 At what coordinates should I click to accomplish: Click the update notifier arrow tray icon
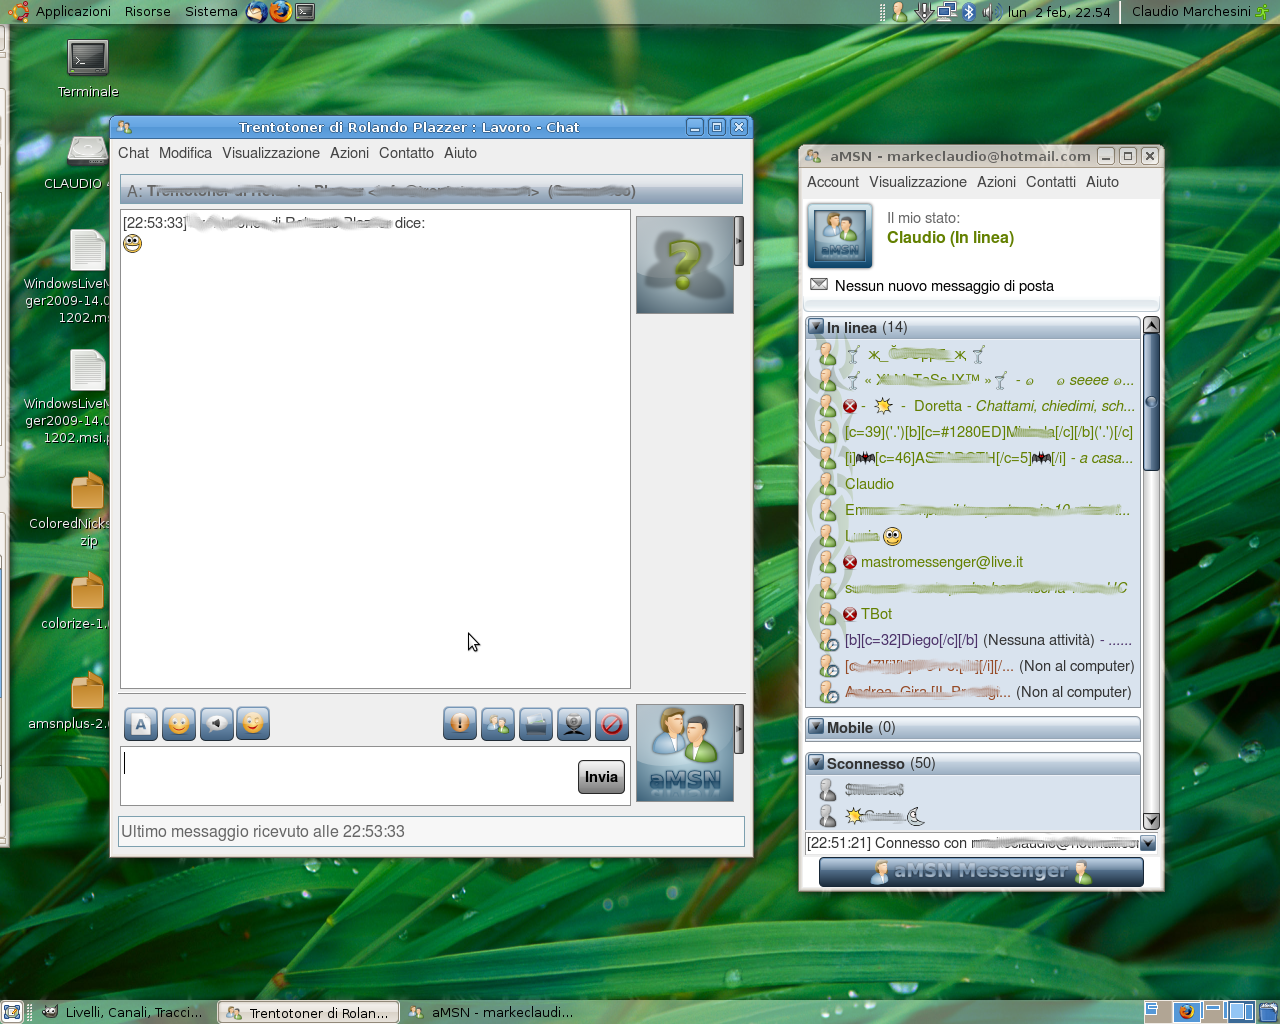(923, 12)
